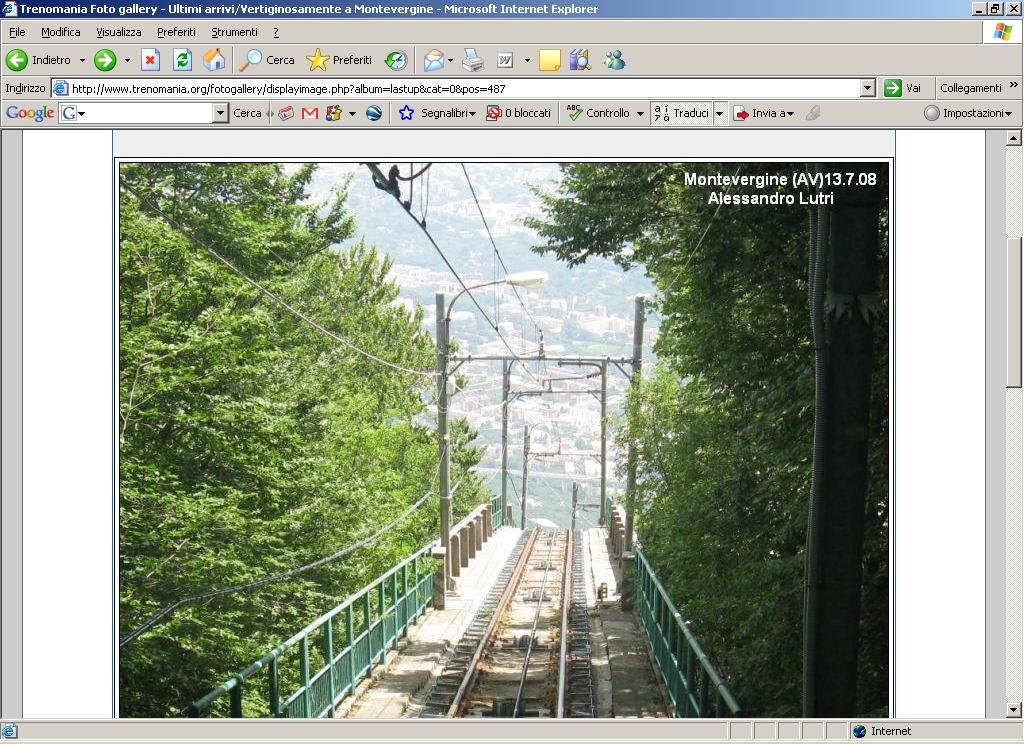Expand the mail icon dropdown arrow
Screen dimensions: 1024x744
point(451,60)
